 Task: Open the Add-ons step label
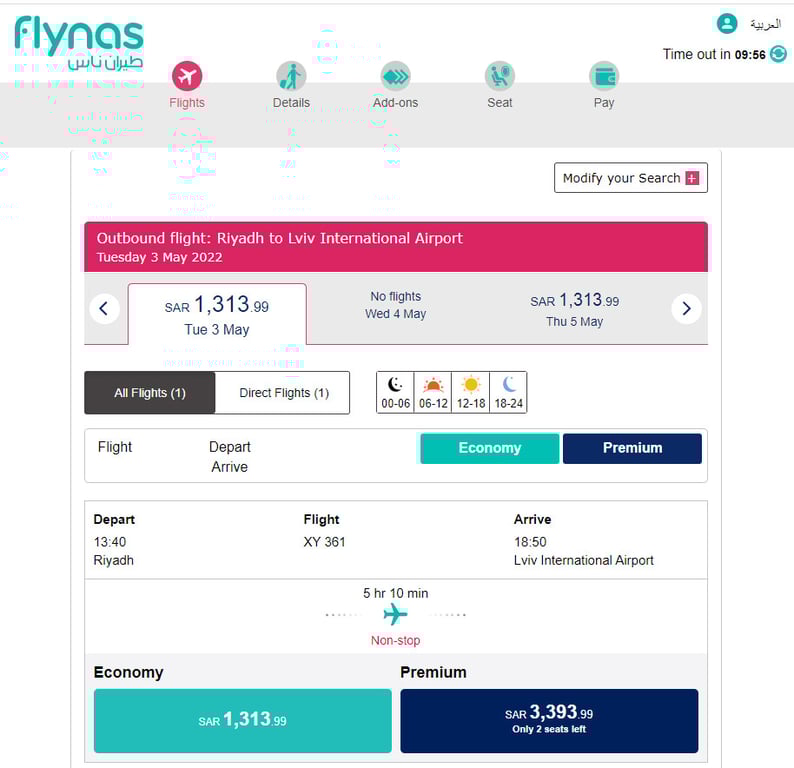[x=395, y=103]
